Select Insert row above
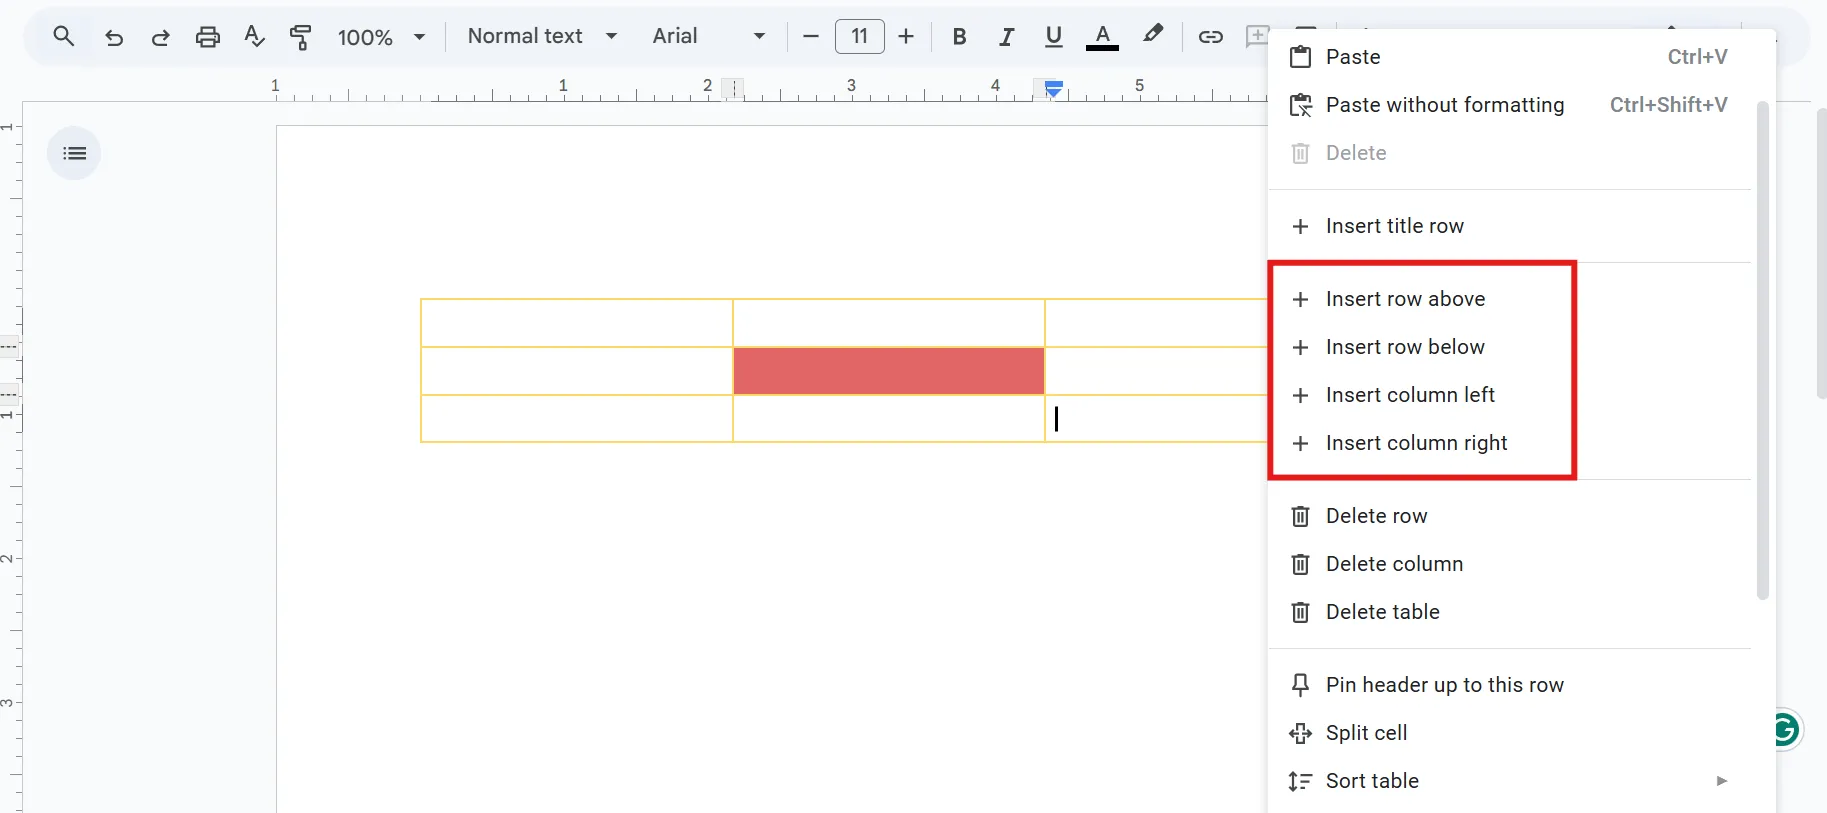The image size is (1827, 813). (1509, 299)
